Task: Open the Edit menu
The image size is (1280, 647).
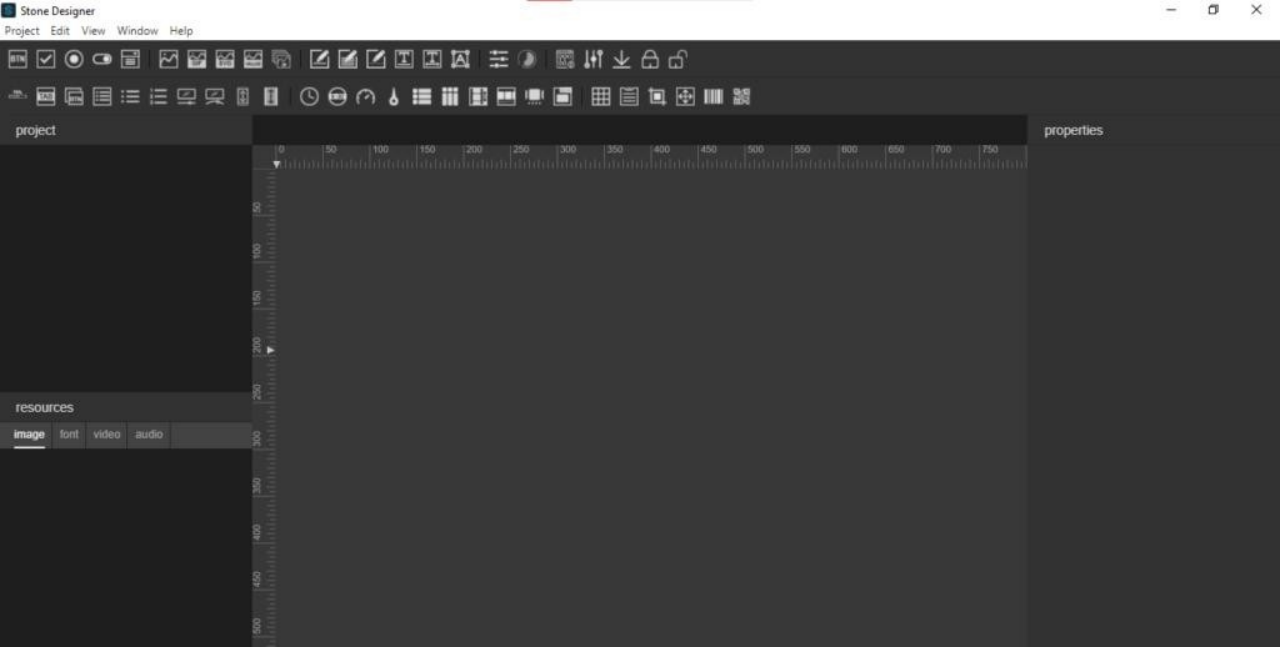Action: (60, 31)
